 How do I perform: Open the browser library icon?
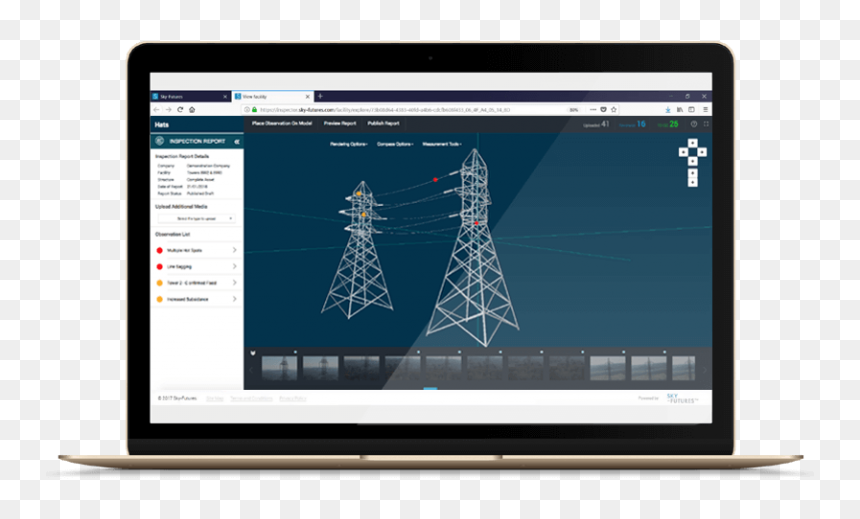(x=680, y=110)
